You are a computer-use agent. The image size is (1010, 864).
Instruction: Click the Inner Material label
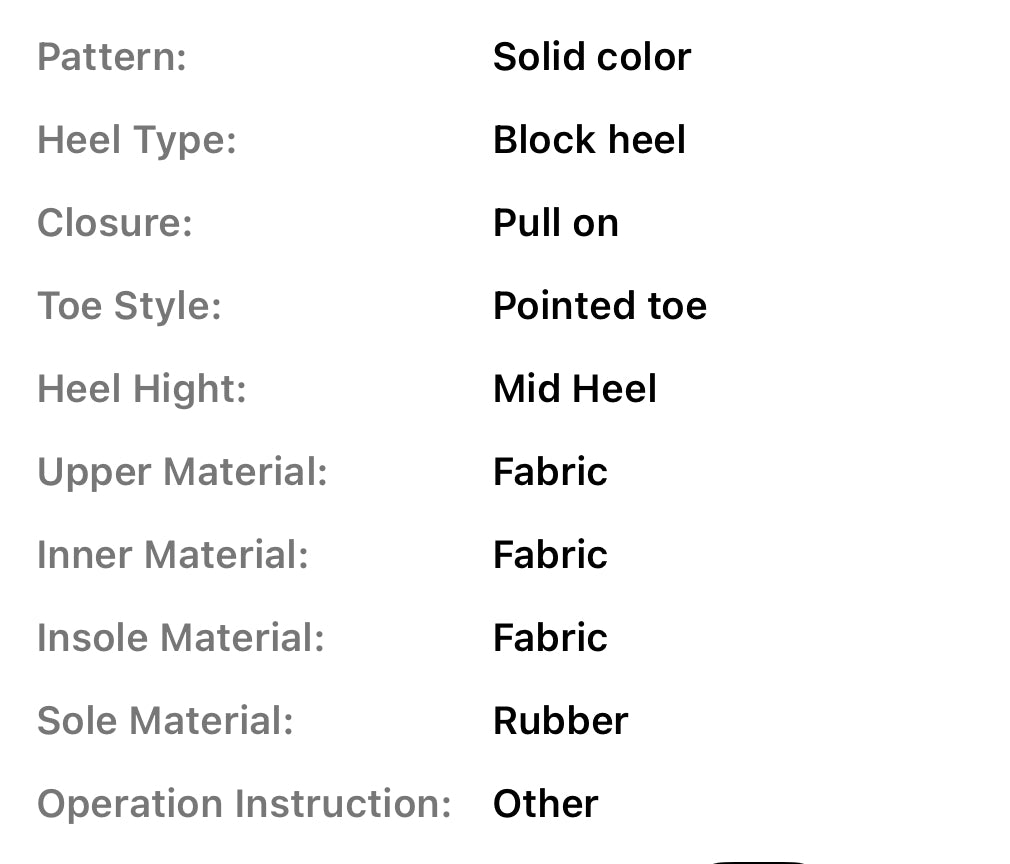(x=173, y=555)
